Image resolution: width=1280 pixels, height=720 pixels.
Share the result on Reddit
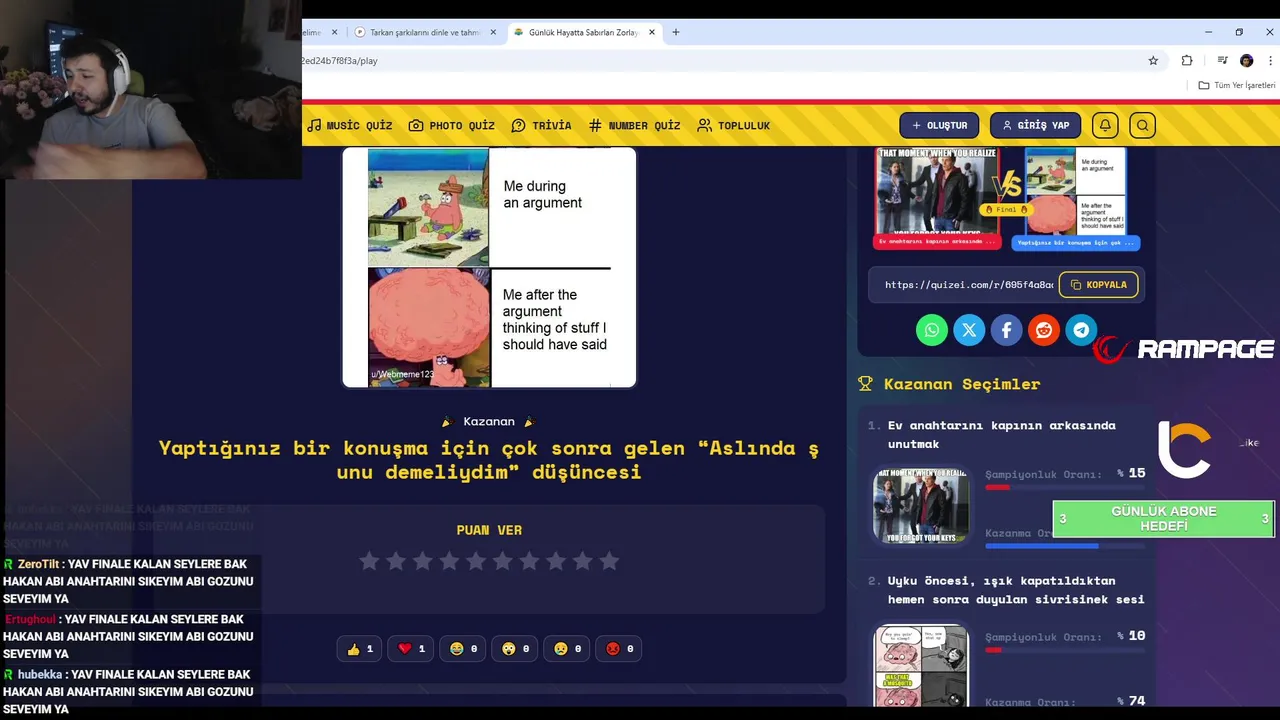click(x=1044, y=330)
